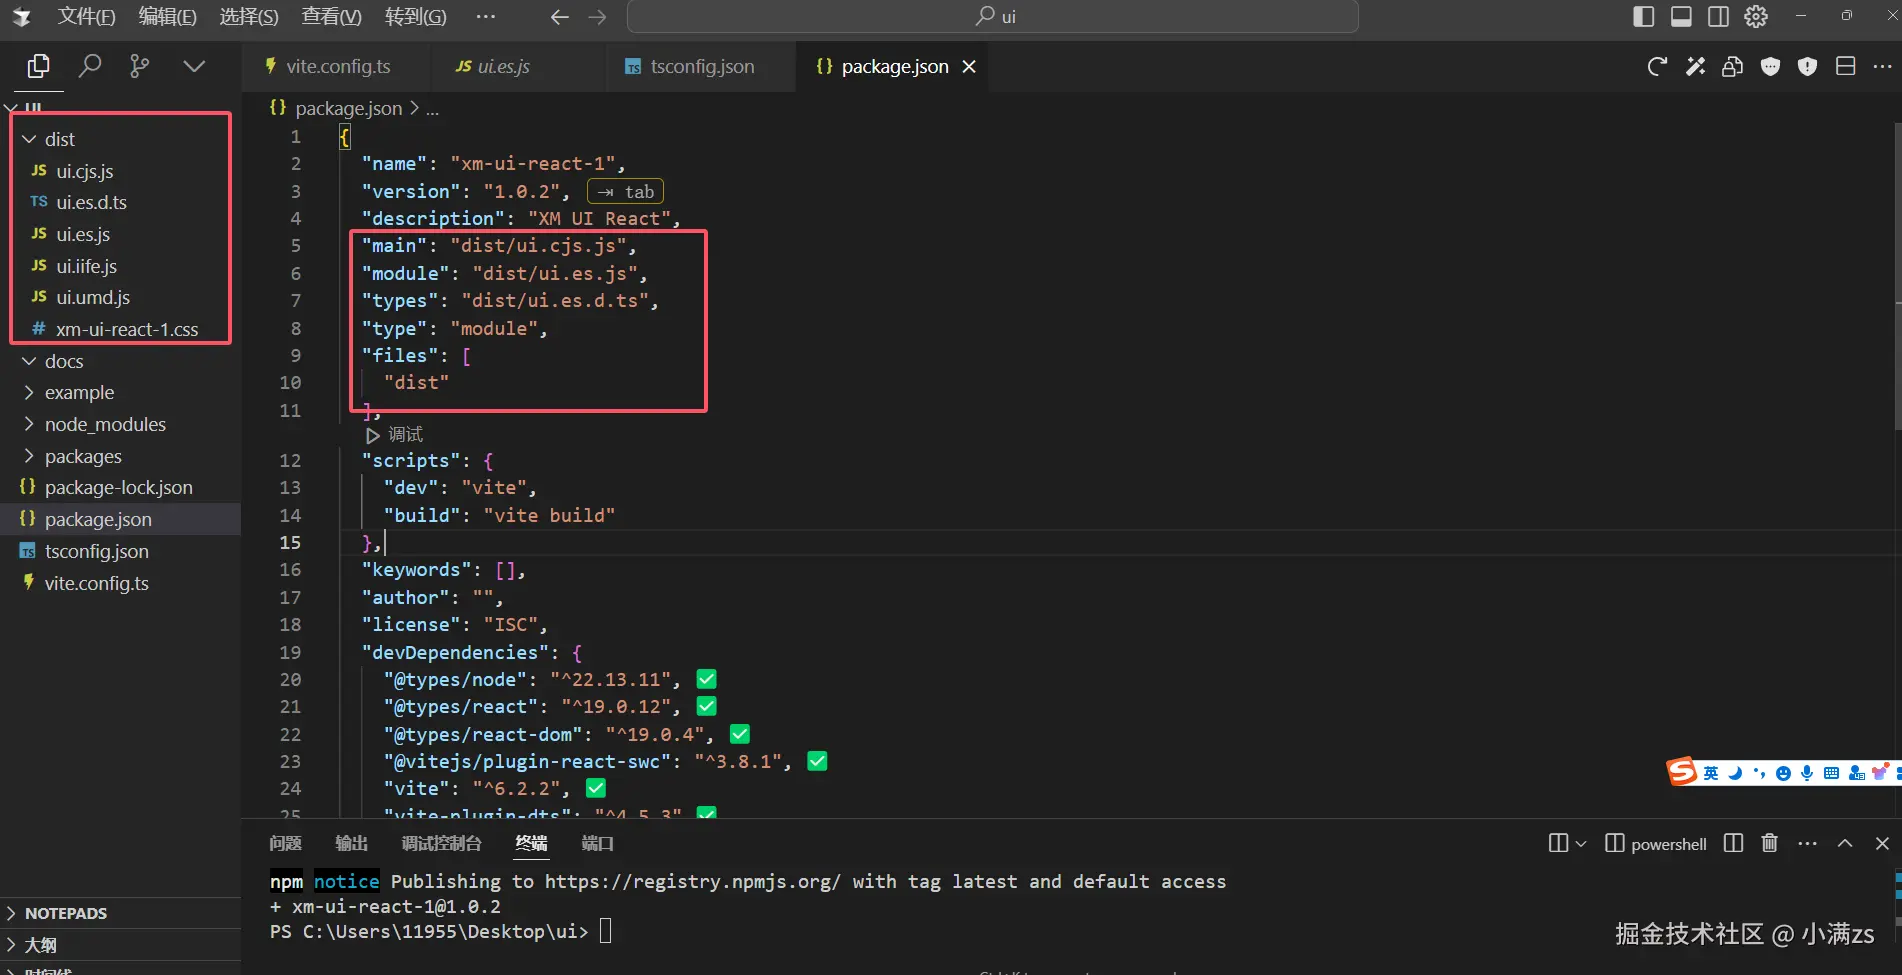Click the trash icon to kill terminal
Viewport: 1902px width, 975px height.
(x=1769, y=843)
